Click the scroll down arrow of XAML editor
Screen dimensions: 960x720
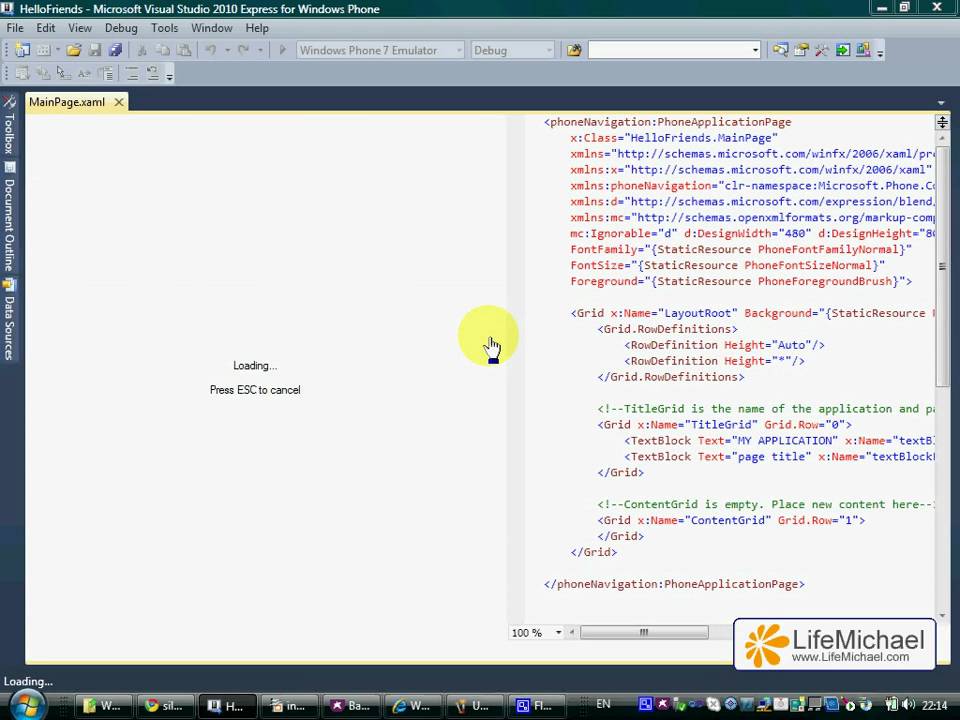click(942, 616)
